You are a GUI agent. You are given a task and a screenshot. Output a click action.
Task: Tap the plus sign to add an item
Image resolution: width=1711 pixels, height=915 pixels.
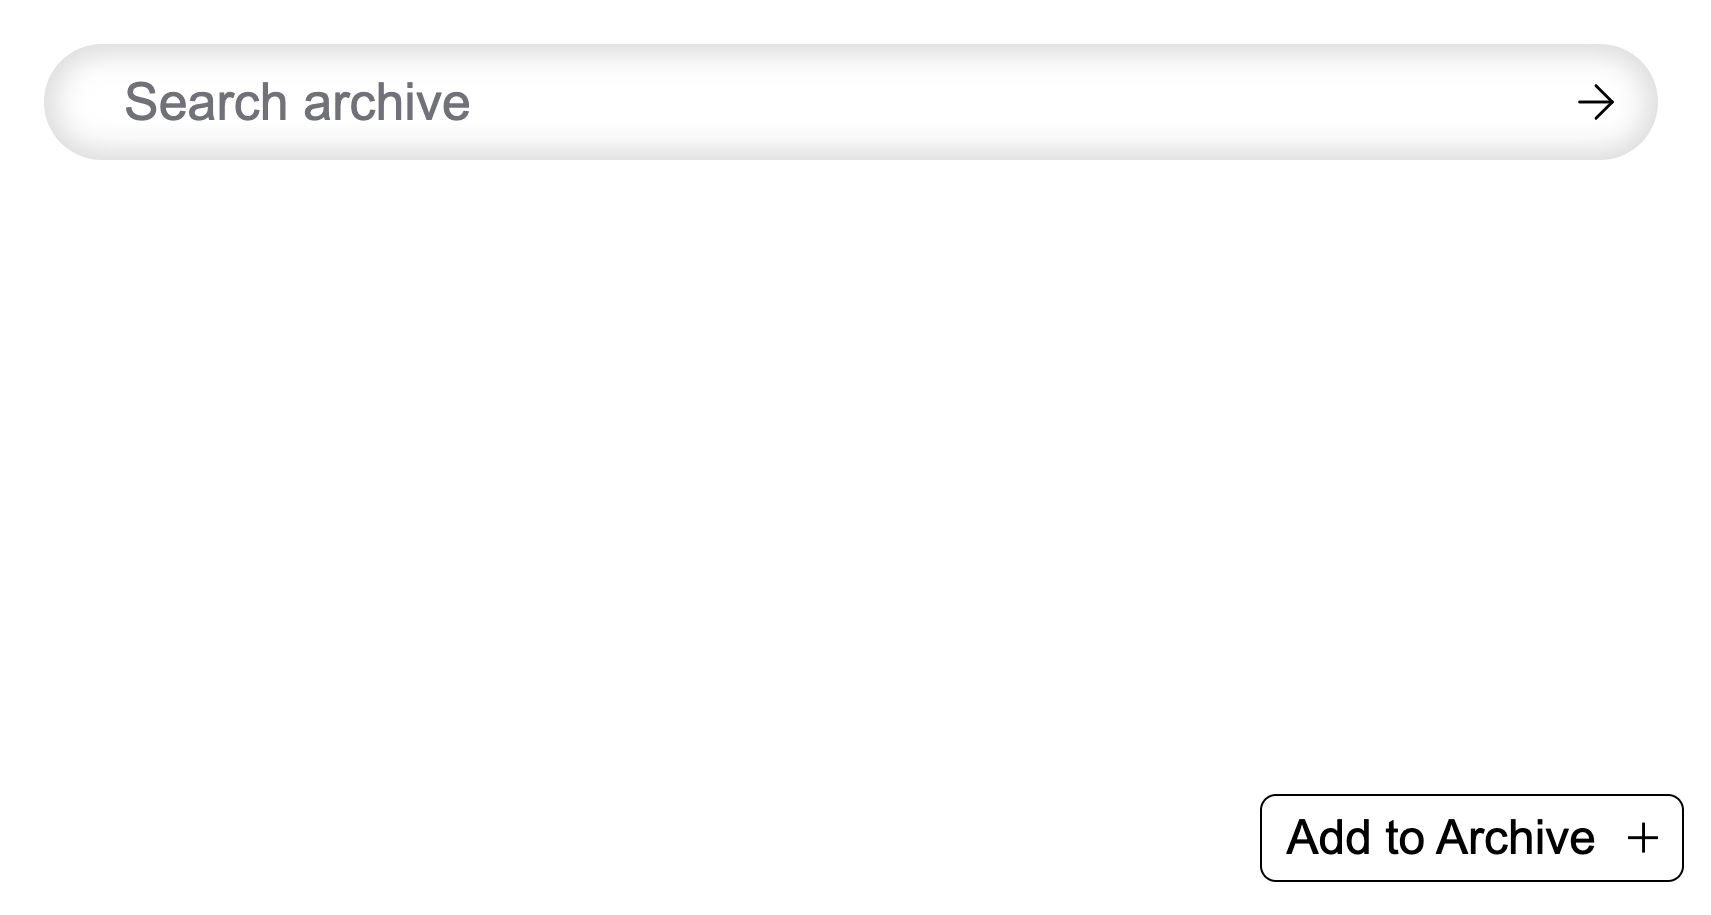tap(1642, 838)
